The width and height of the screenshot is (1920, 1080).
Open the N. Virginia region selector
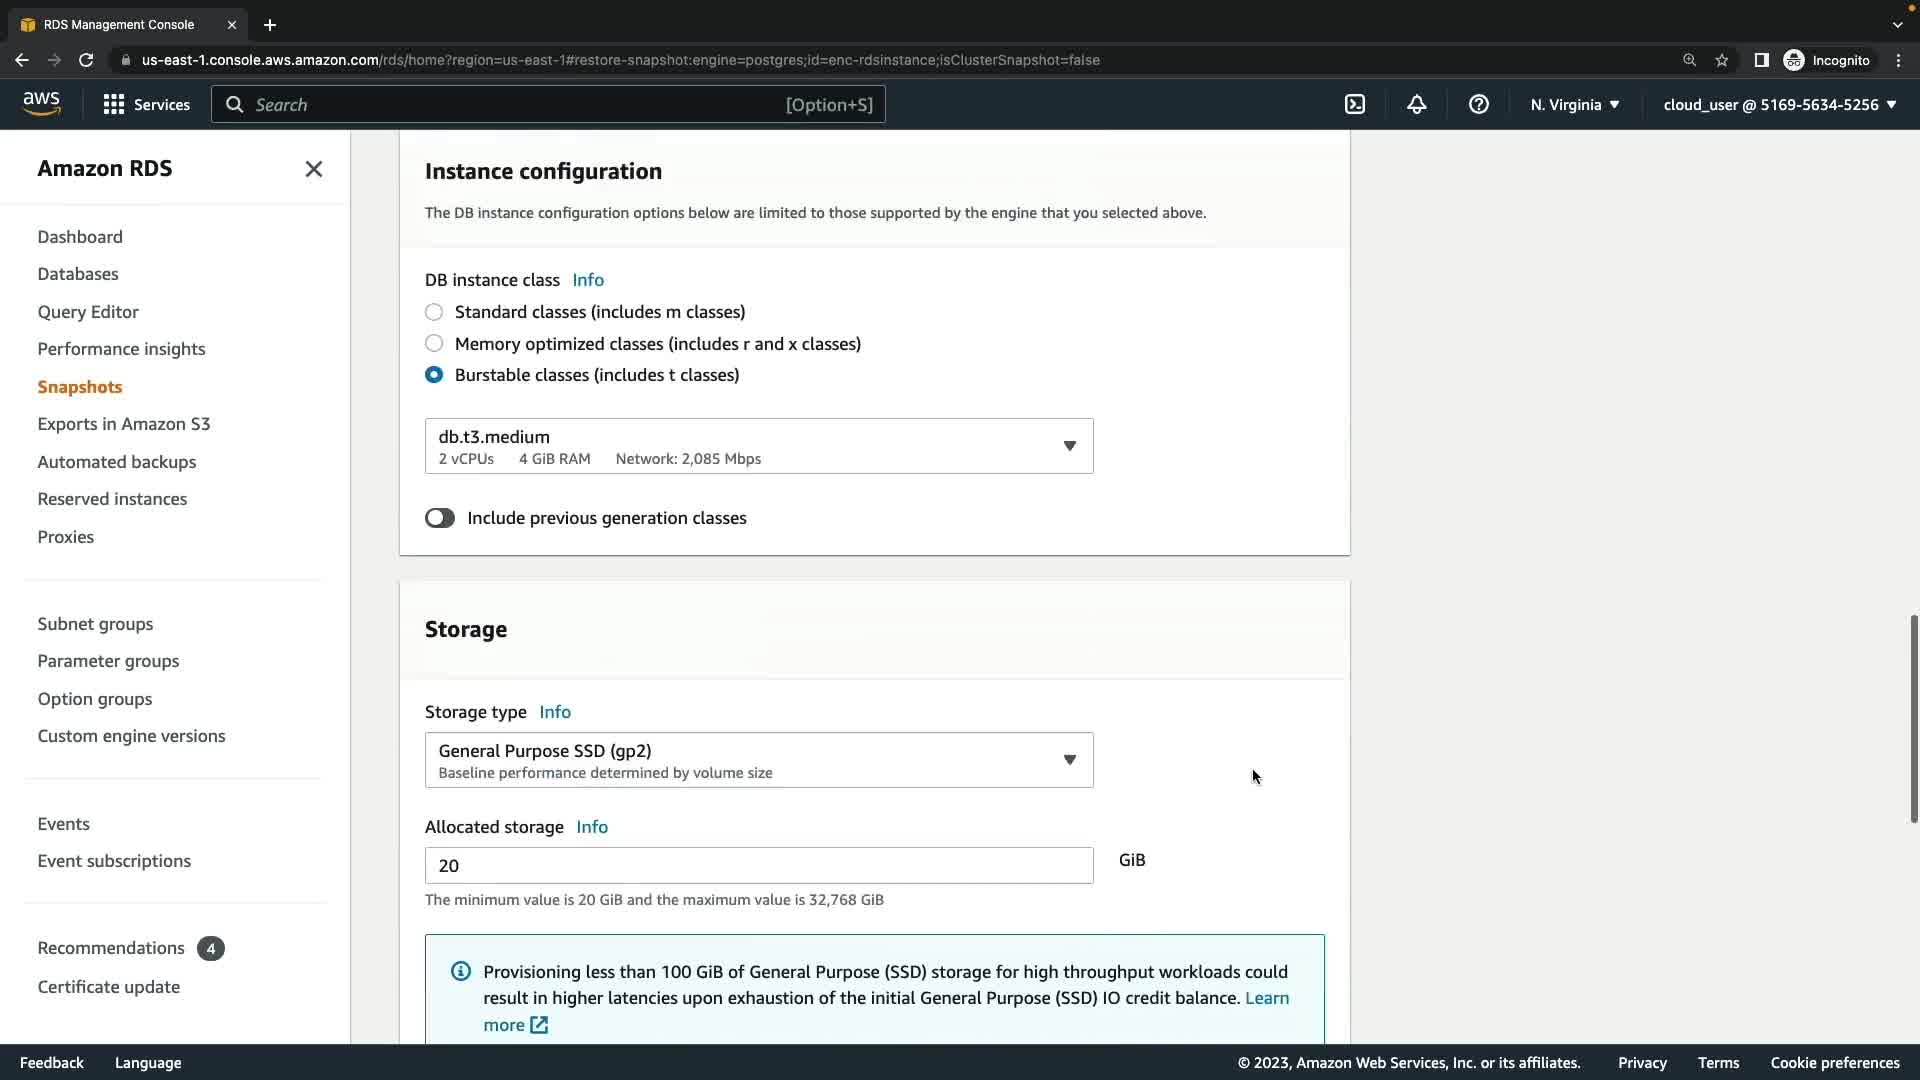click(1575, 105)
